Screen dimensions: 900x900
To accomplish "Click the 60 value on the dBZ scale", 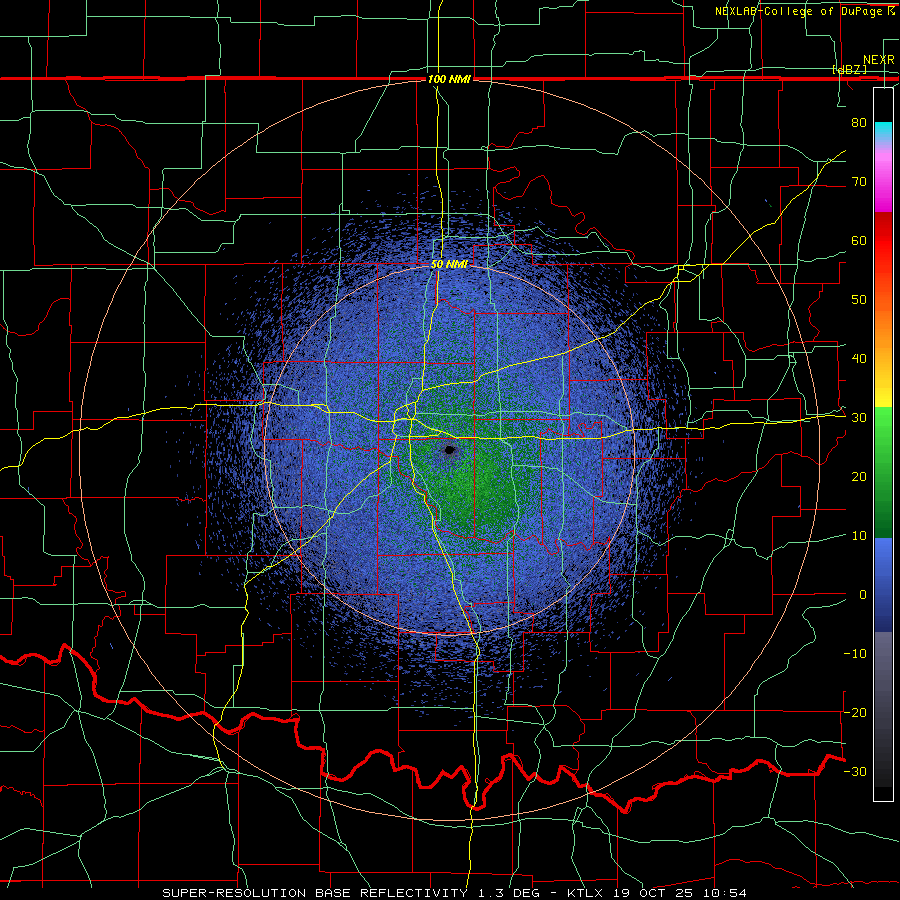I will (x=859, y=240).
